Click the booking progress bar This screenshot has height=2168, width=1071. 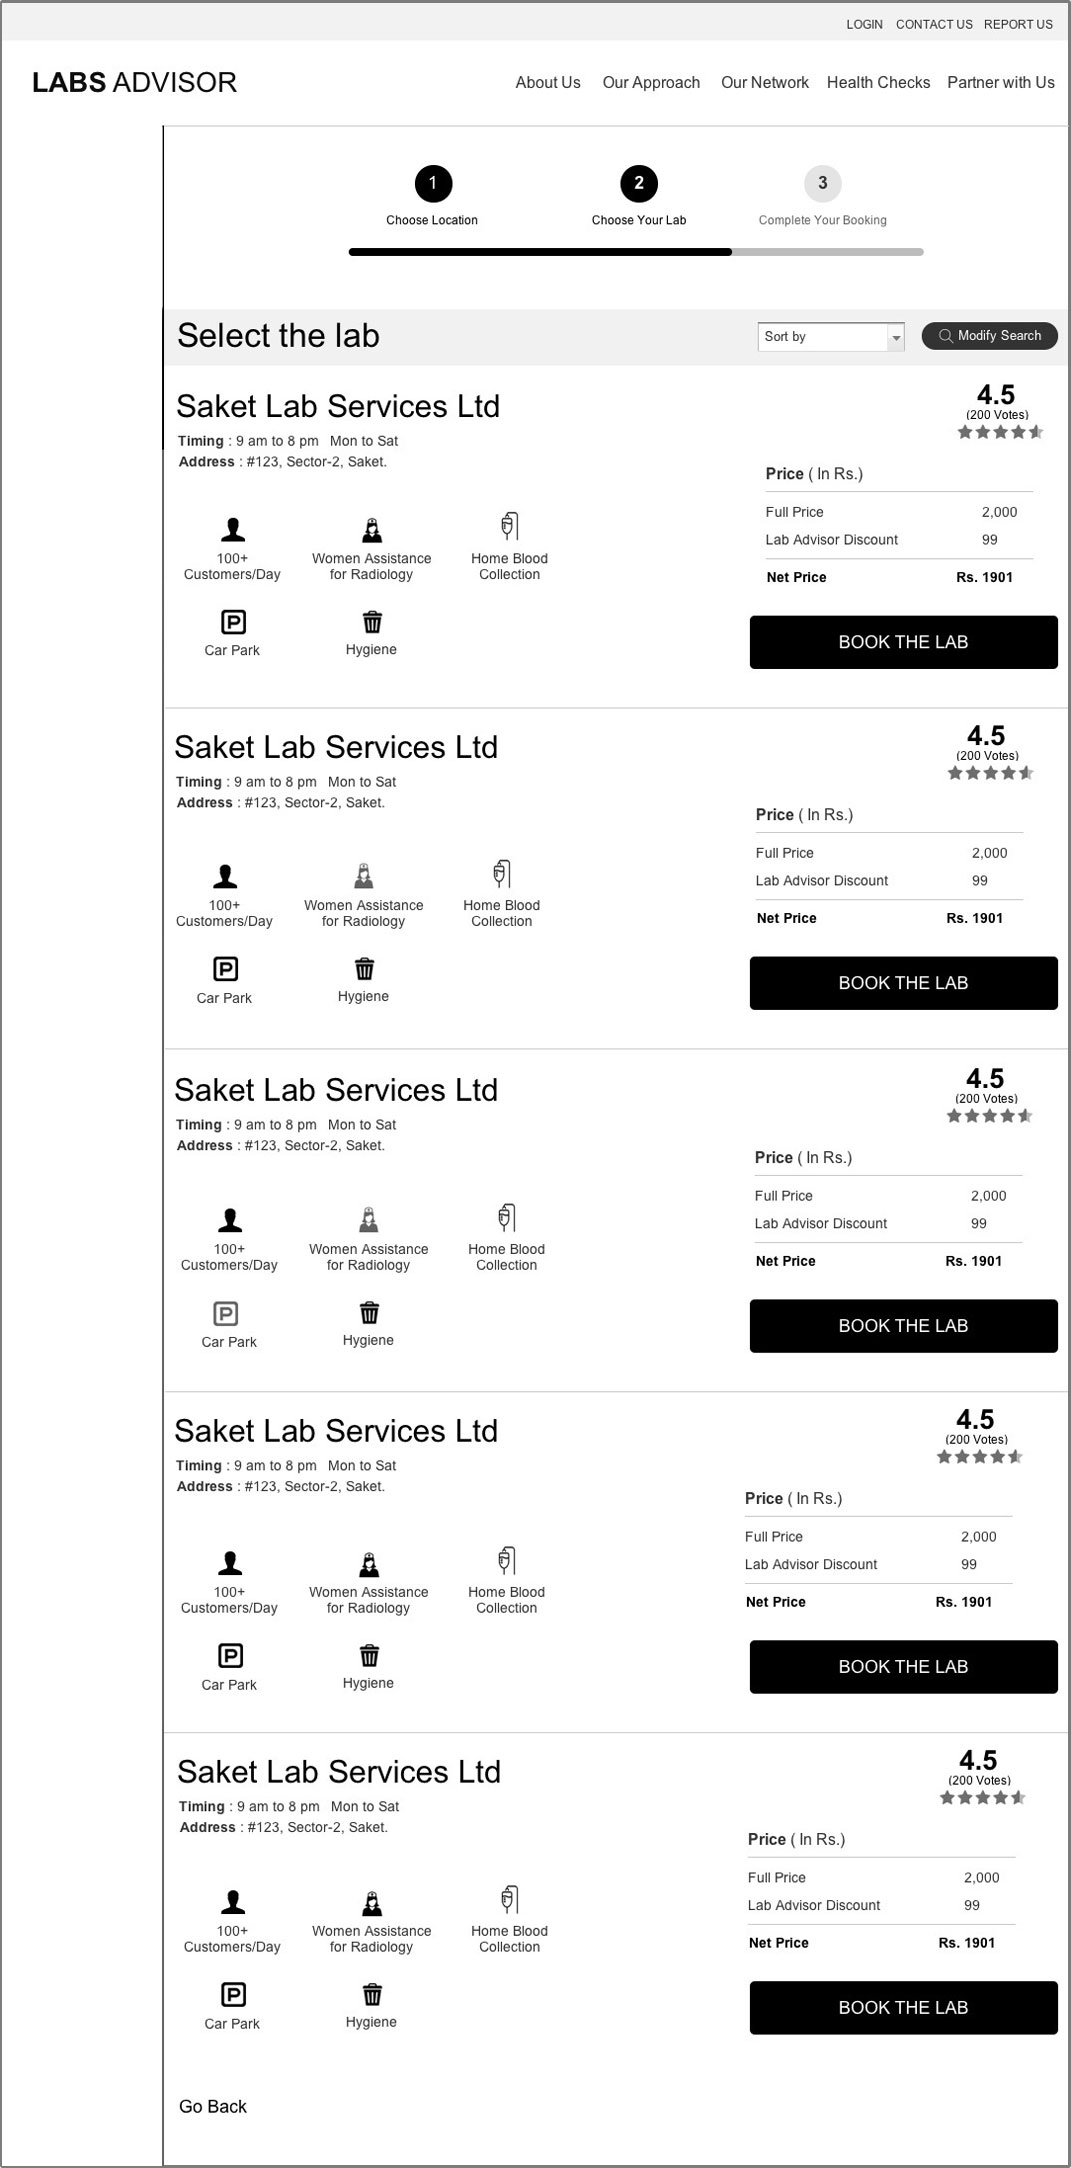click(635, 252)
